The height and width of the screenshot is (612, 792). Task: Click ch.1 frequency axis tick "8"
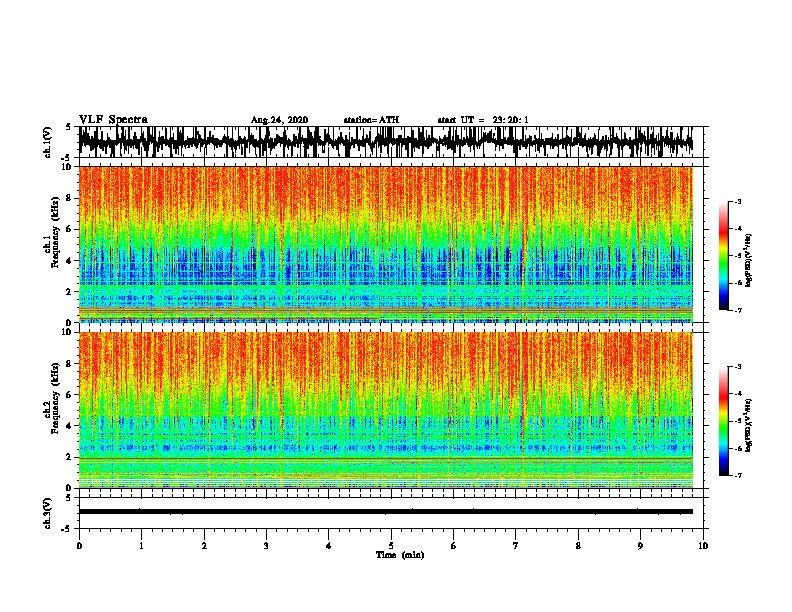coord(69,198)
